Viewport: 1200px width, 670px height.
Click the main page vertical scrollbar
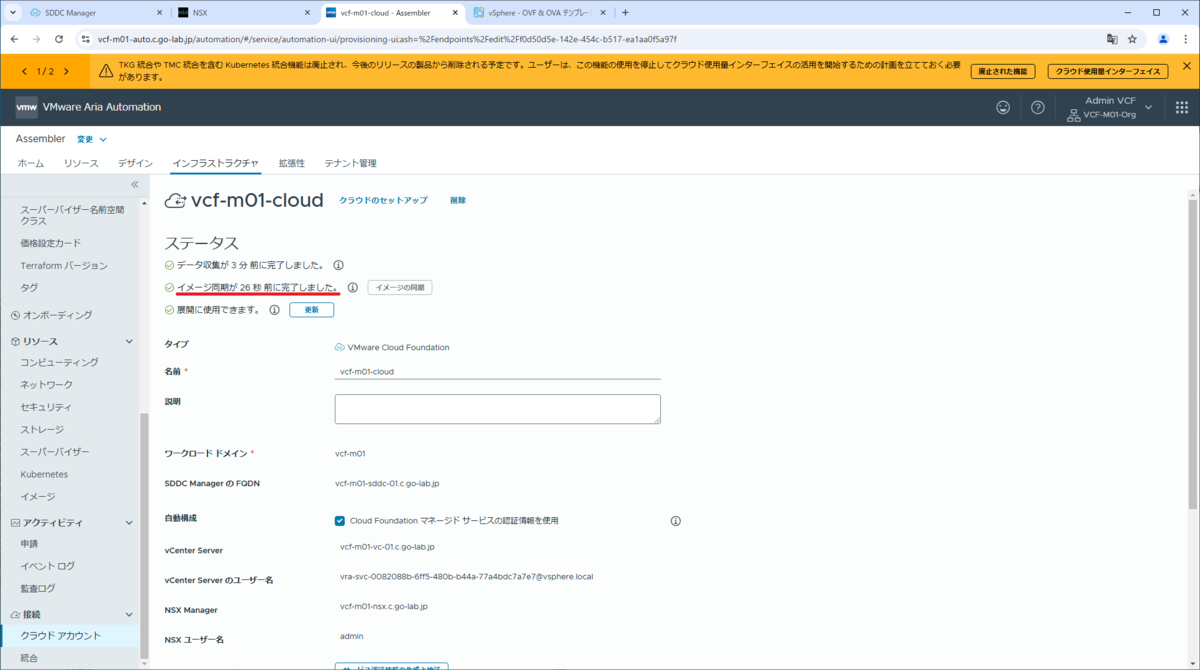pos(1193,355)
